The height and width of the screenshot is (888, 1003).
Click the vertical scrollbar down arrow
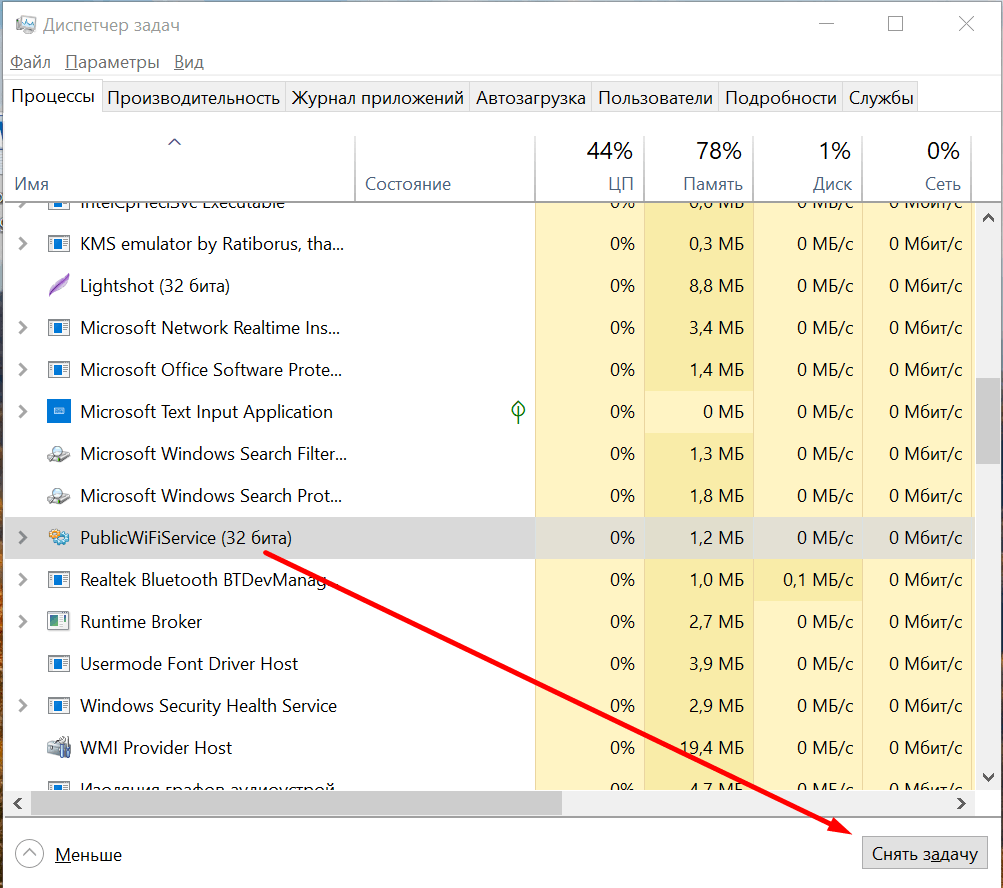[x=987, y=776]
